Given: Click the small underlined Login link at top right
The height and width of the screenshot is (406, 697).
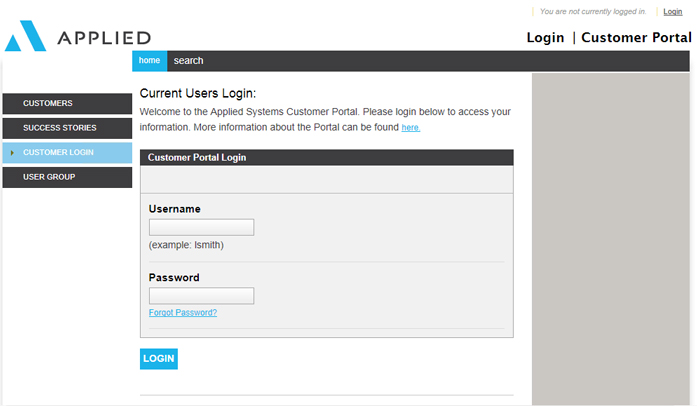Looking at the screenshot, I should coord(673,12).
